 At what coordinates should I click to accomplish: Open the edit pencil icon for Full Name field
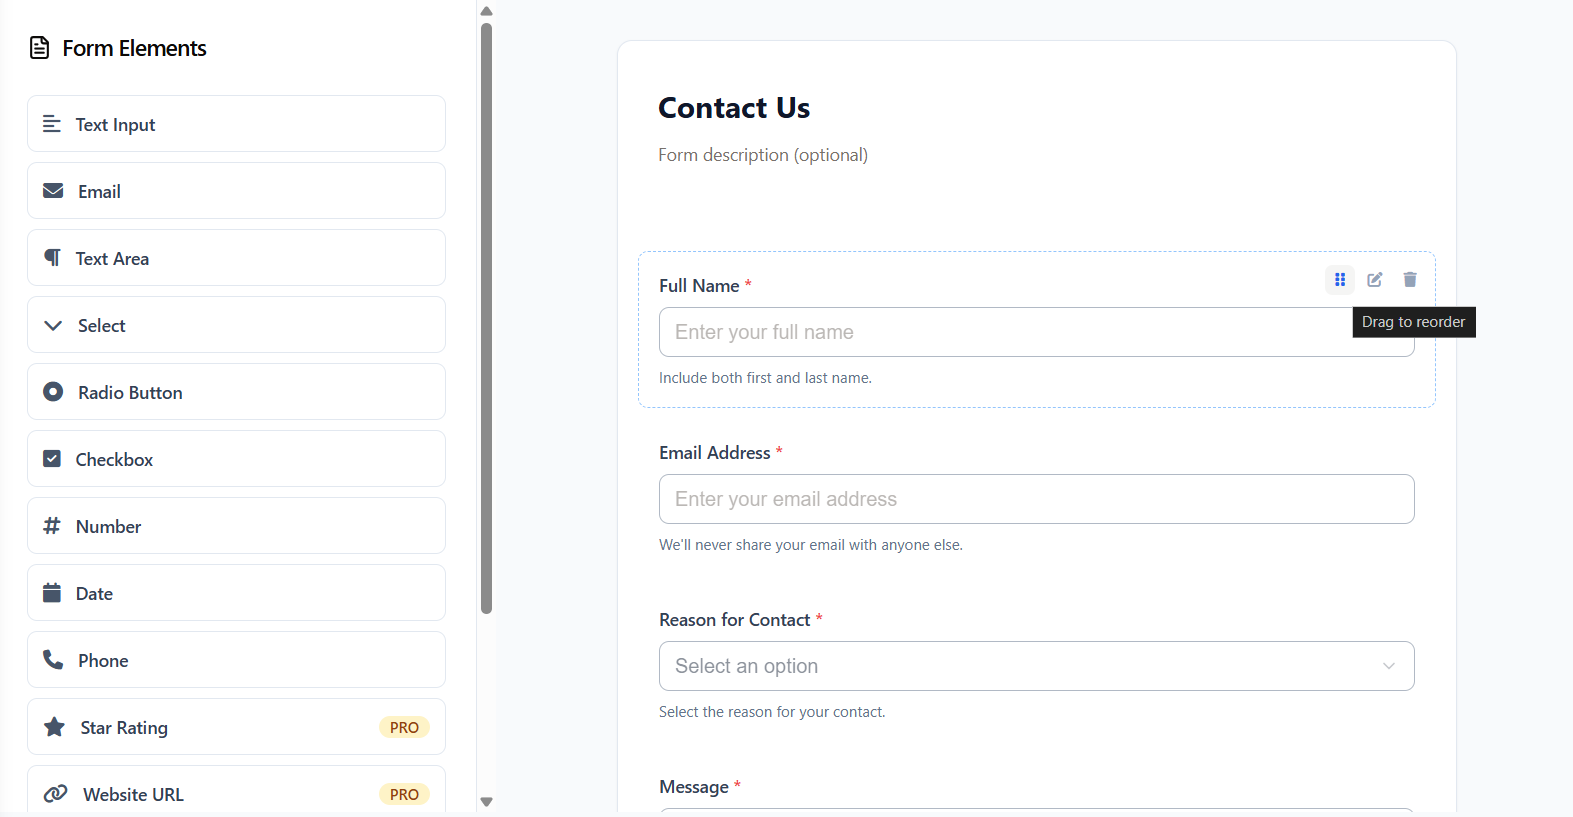(1375, 280)
